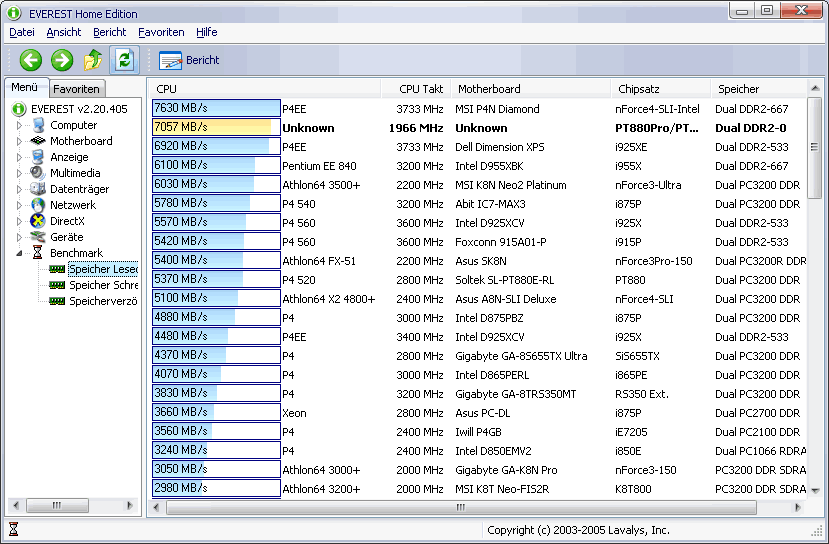829x544 pixels.
Task: Select the Benchmark hourglass icon in tree
Action: click(38, 253)
